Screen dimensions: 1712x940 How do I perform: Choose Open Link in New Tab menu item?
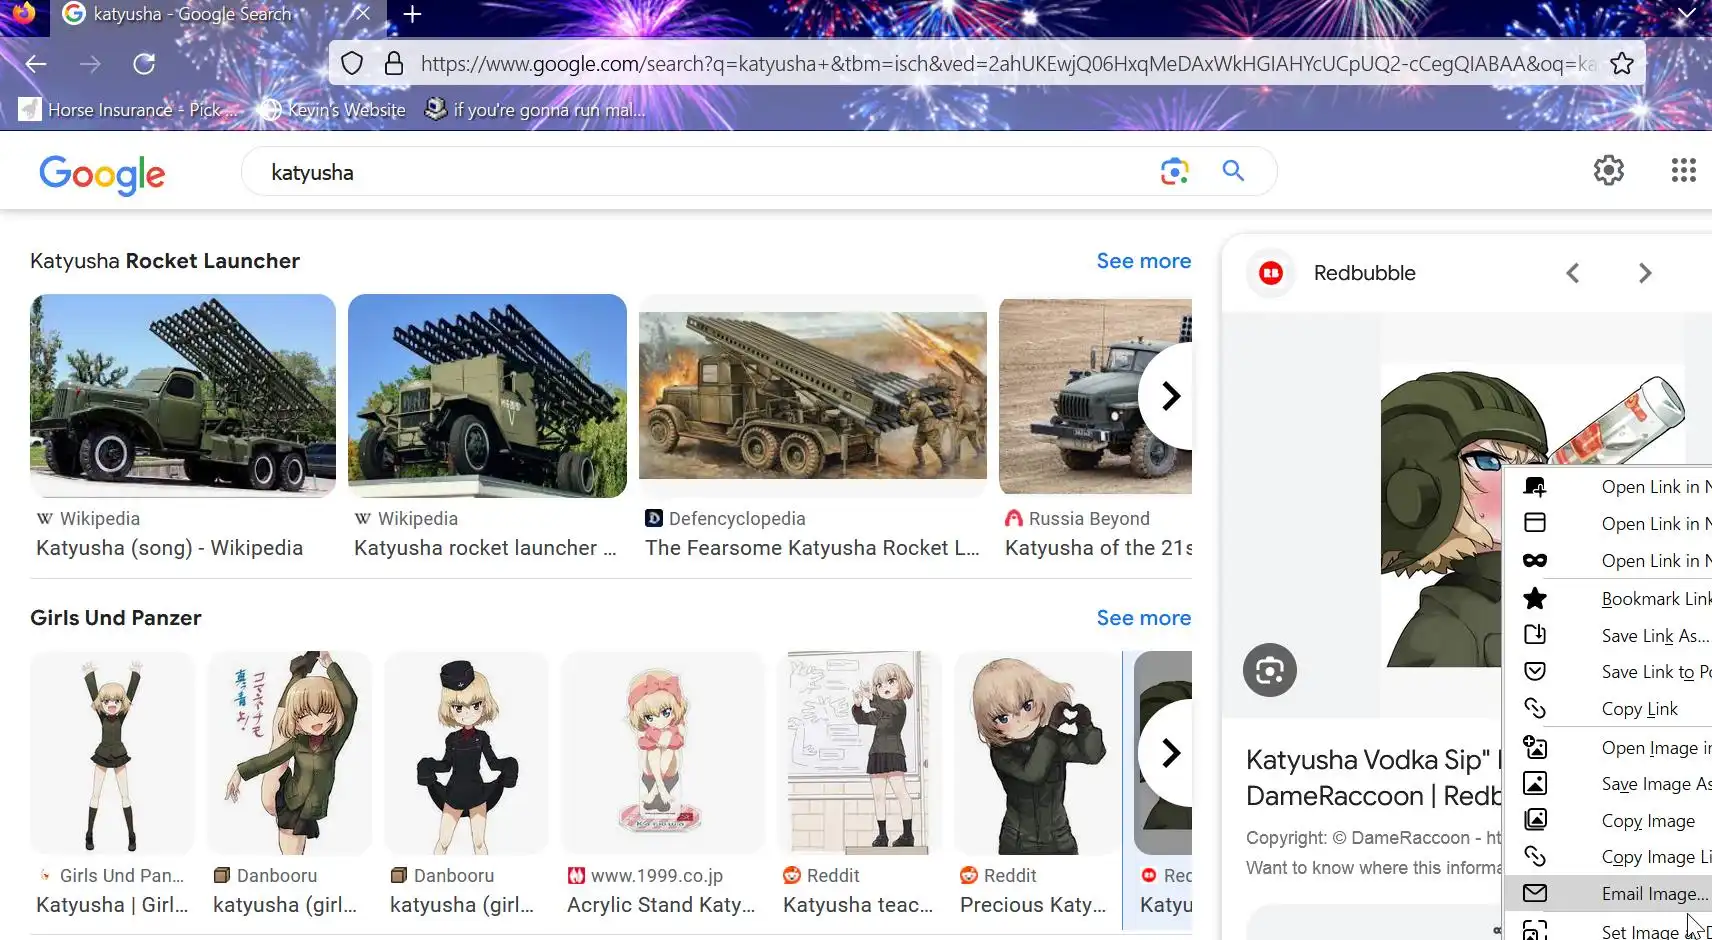coord(1608,487)
